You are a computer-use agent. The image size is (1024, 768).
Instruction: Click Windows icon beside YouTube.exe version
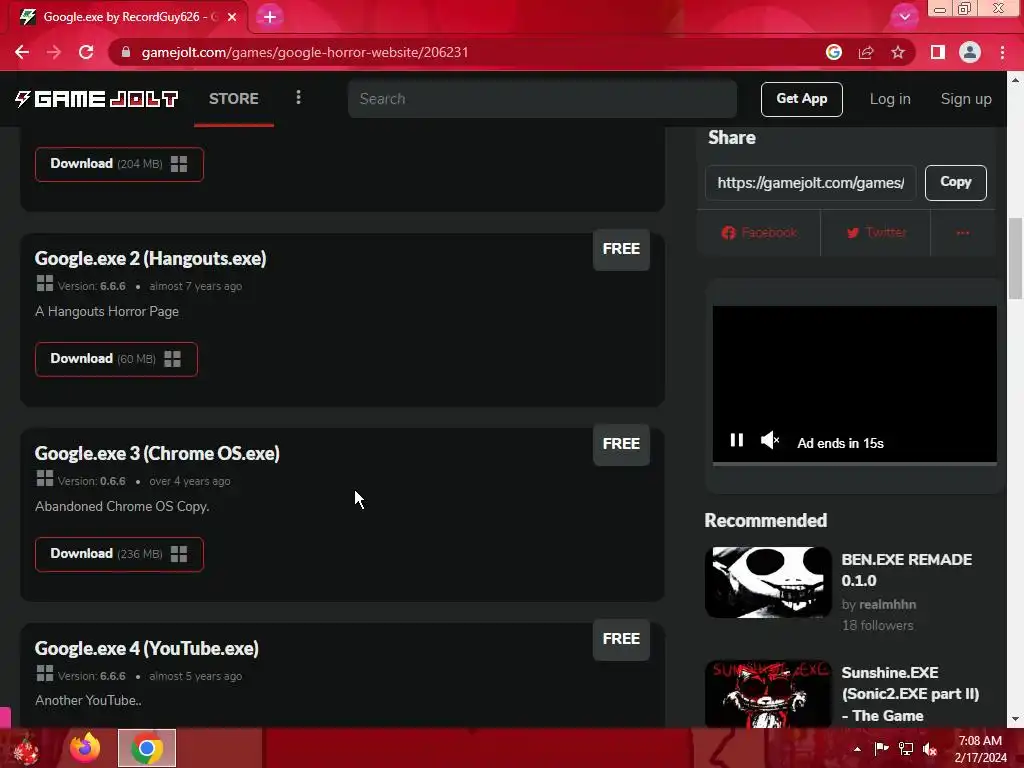(x=45, y=673)
